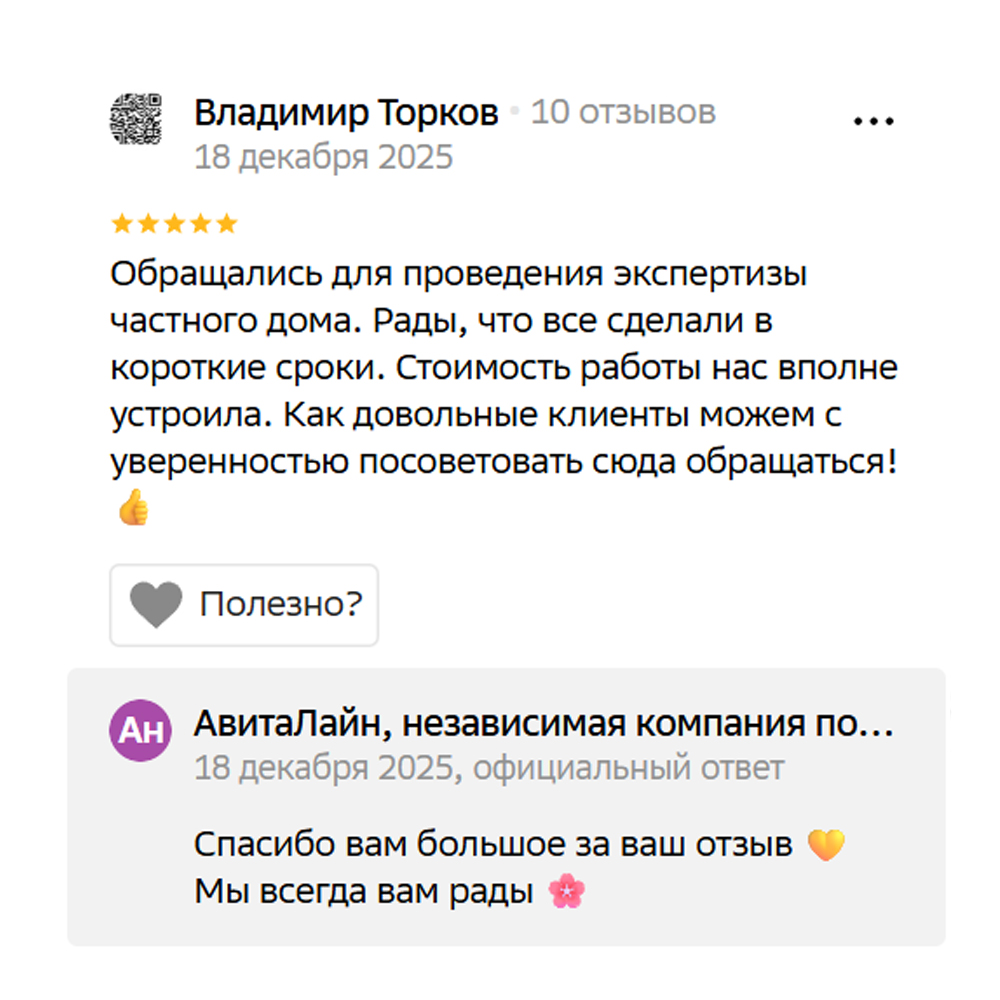The height and width of the screenshot is (1000, 1000).
Task: View the reviewer's "10 отзывов" count
Action: point(623,112)
